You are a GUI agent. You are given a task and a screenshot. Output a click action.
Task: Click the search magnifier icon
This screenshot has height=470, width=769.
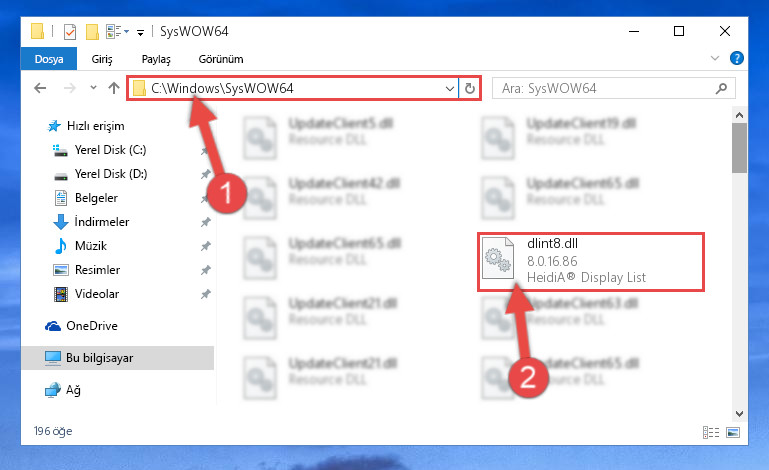click(721, 88)
